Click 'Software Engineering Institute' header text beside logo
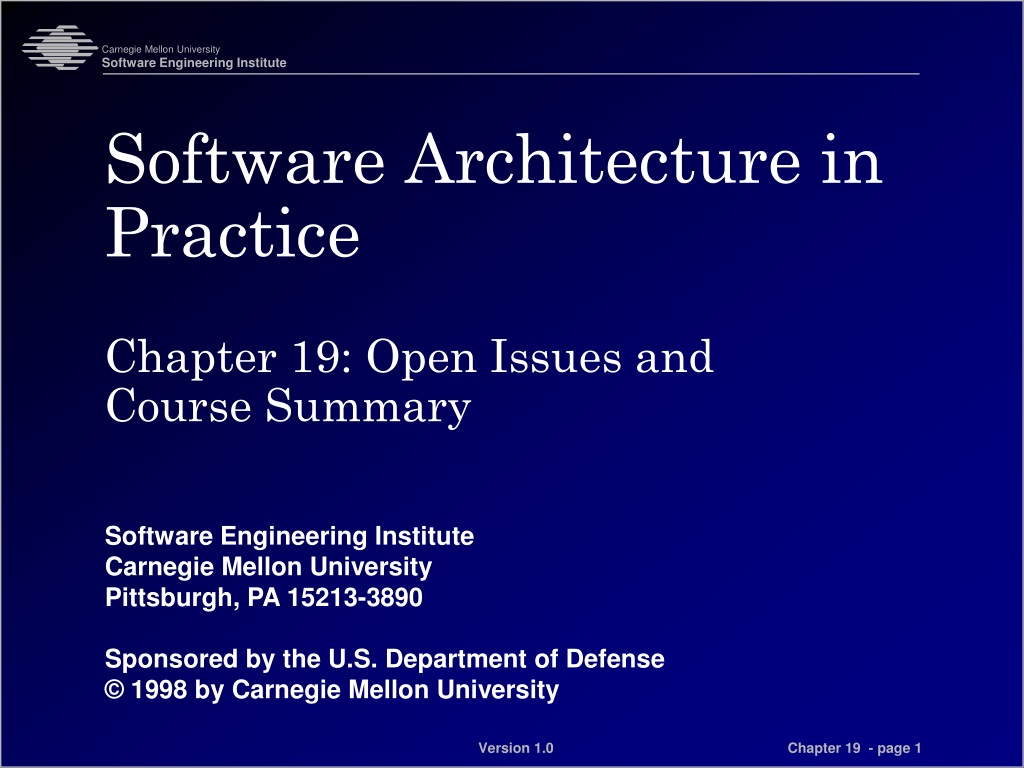The image size is (1024, 768). click(x=194, y=63)
